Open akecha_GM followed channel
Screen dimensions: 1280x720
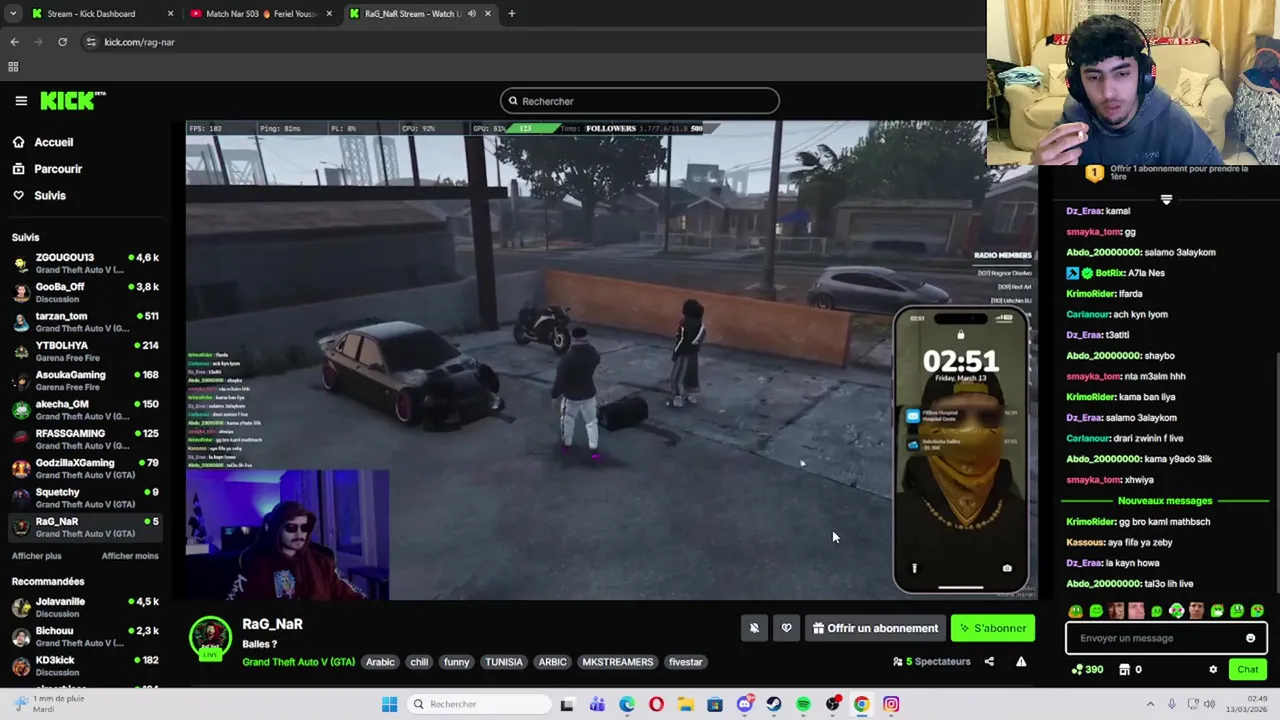pyautogui.click(x=85, y=410)
